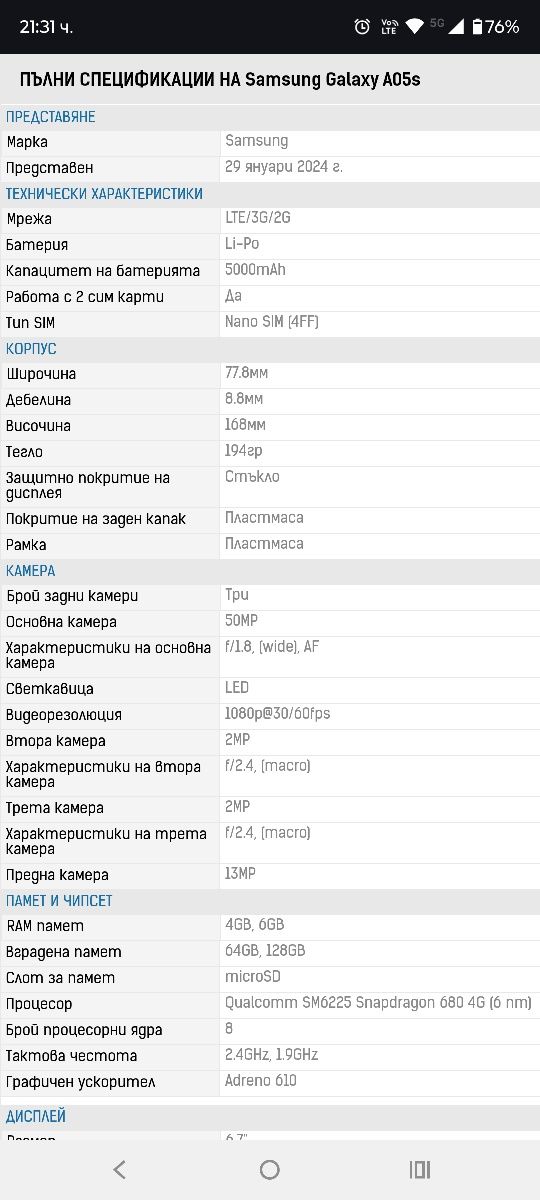Image resolution: width=540 pixels, height=1200 pixels.
Task: Tap the Android back navigation arrow
Action: coord(119,1169)
